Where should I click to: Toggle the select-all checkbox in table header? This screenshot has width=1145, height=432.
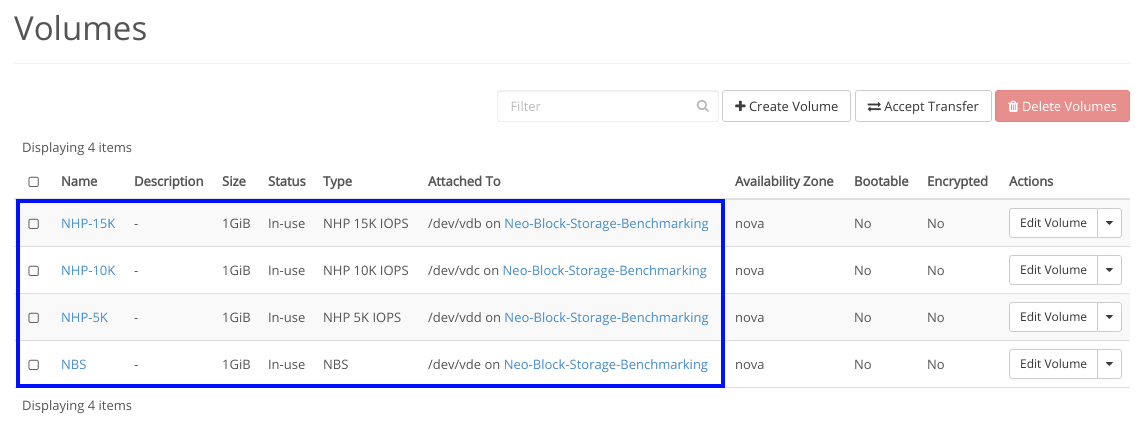(34, 182)
